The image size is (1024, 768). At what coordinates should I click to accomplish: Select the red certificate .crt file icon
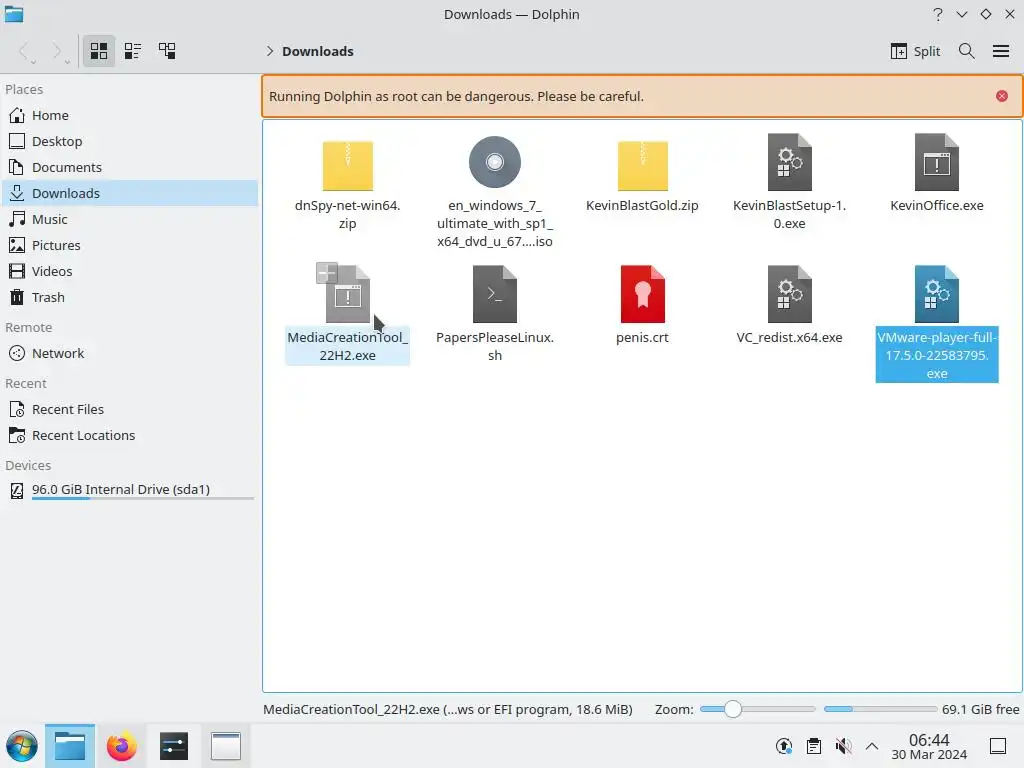(x=643, y=294)
